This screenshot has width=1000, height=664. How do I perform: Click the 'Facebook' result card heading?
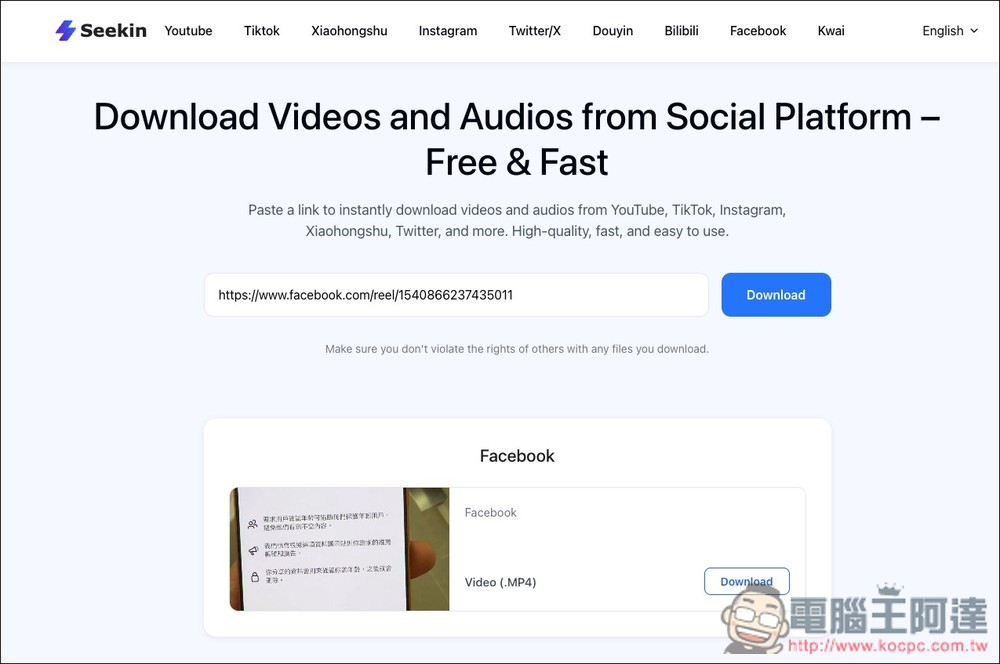tap(517, 456)
